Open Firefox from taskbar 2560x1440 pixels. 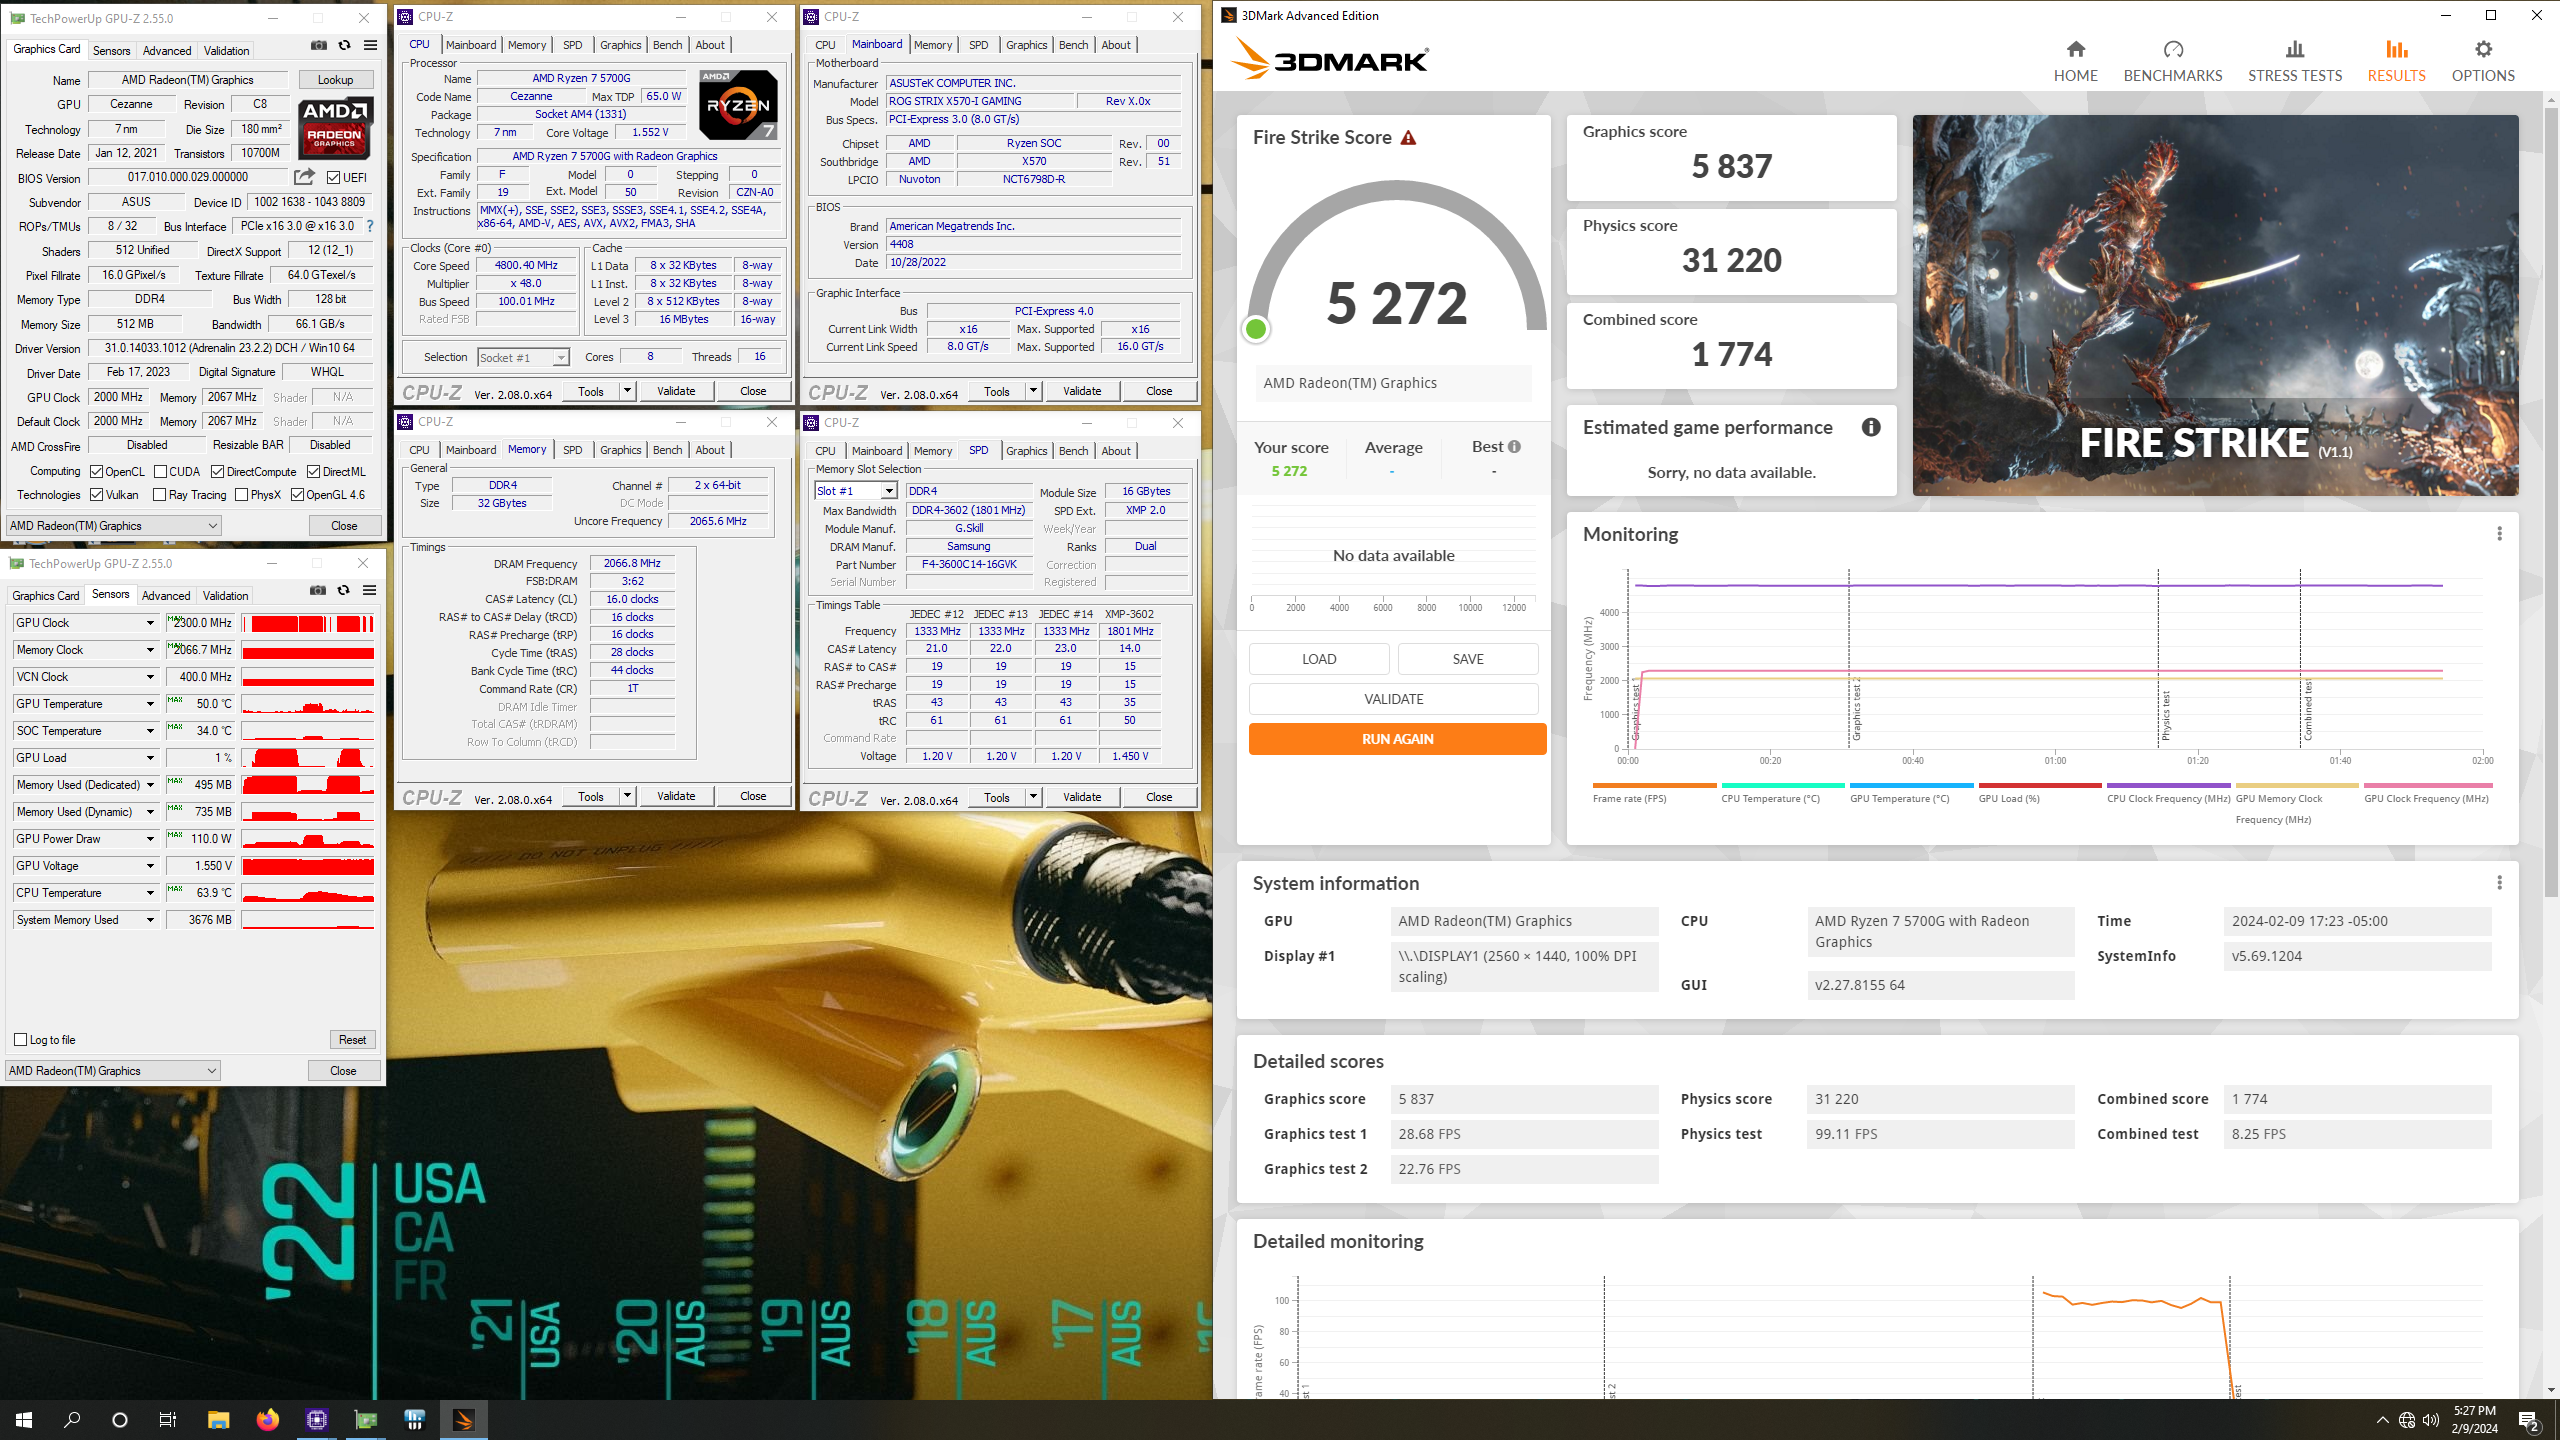(x=267, y=1420)
